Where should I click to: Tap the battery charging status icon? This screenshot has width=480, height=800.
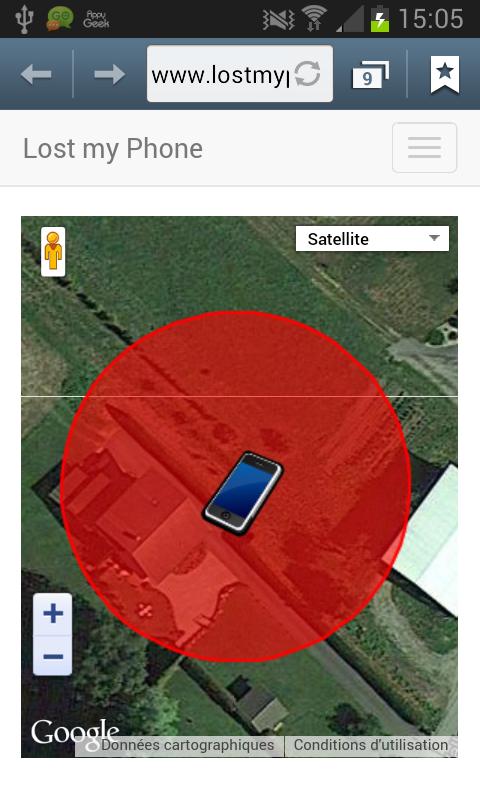pos(380,18)
